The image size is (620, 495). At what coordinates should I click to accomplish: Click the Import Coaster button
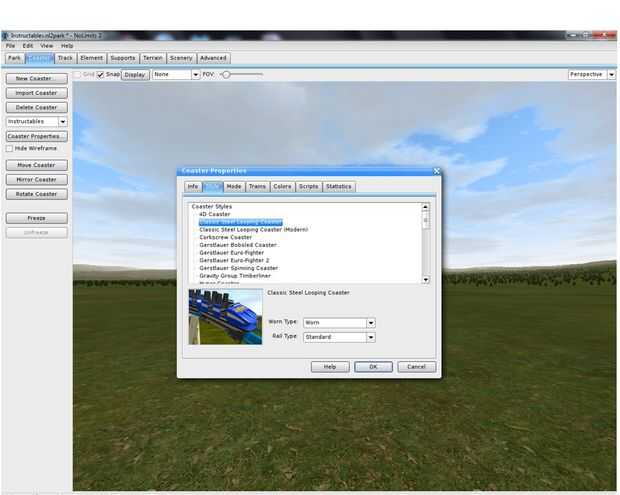[x=36, y=93]
